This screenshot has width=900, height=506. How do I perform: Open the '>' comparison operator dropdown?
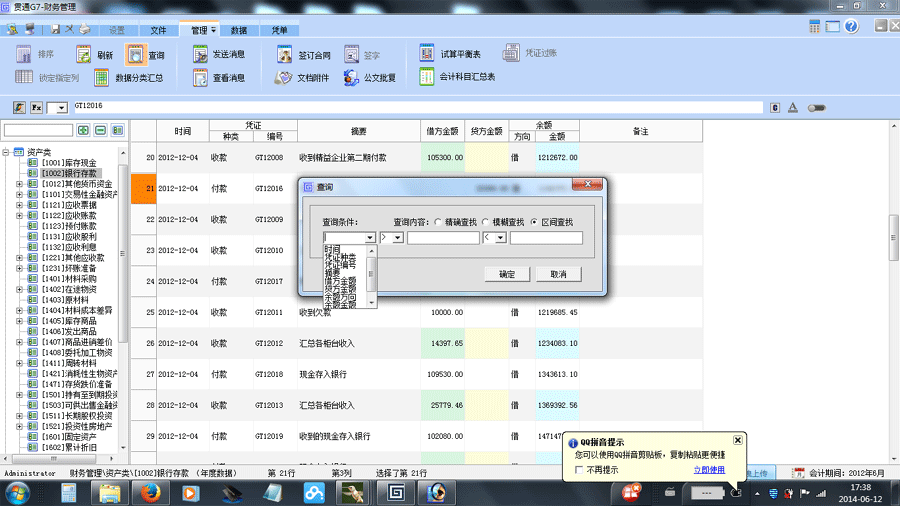(397, 238)
